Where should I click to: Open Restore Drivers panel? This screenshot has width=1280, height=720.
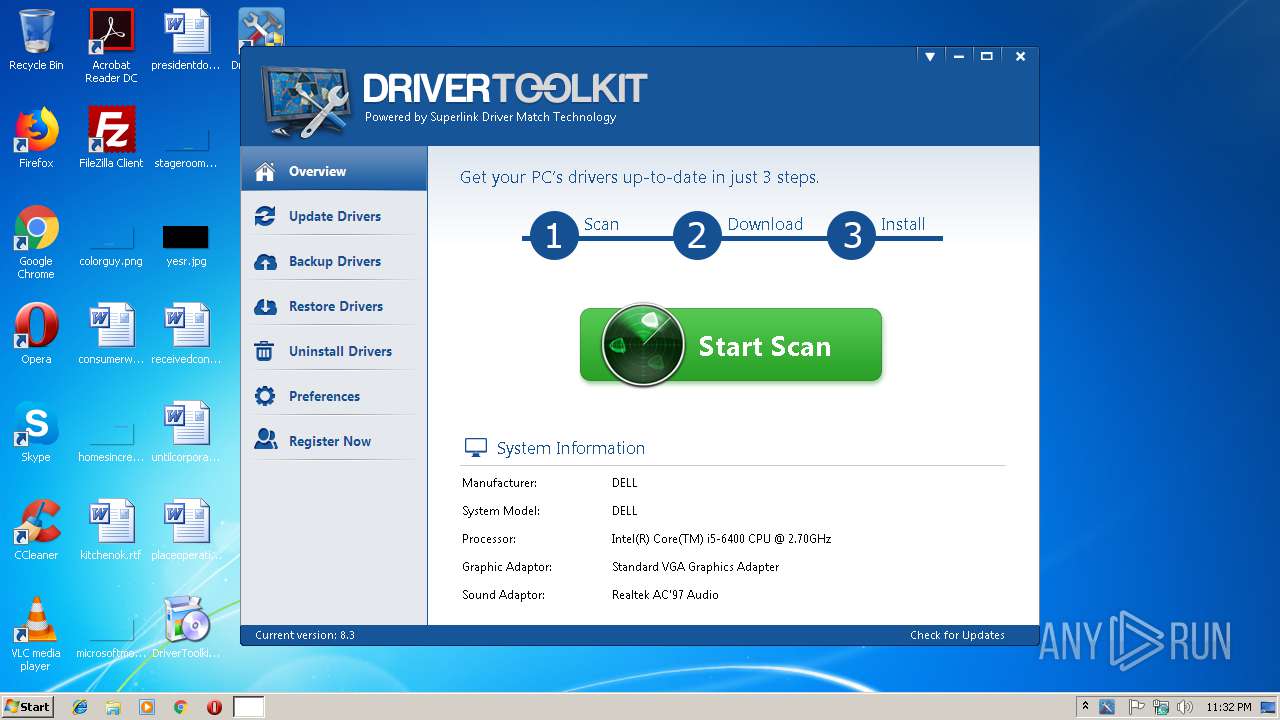(334, 306)
